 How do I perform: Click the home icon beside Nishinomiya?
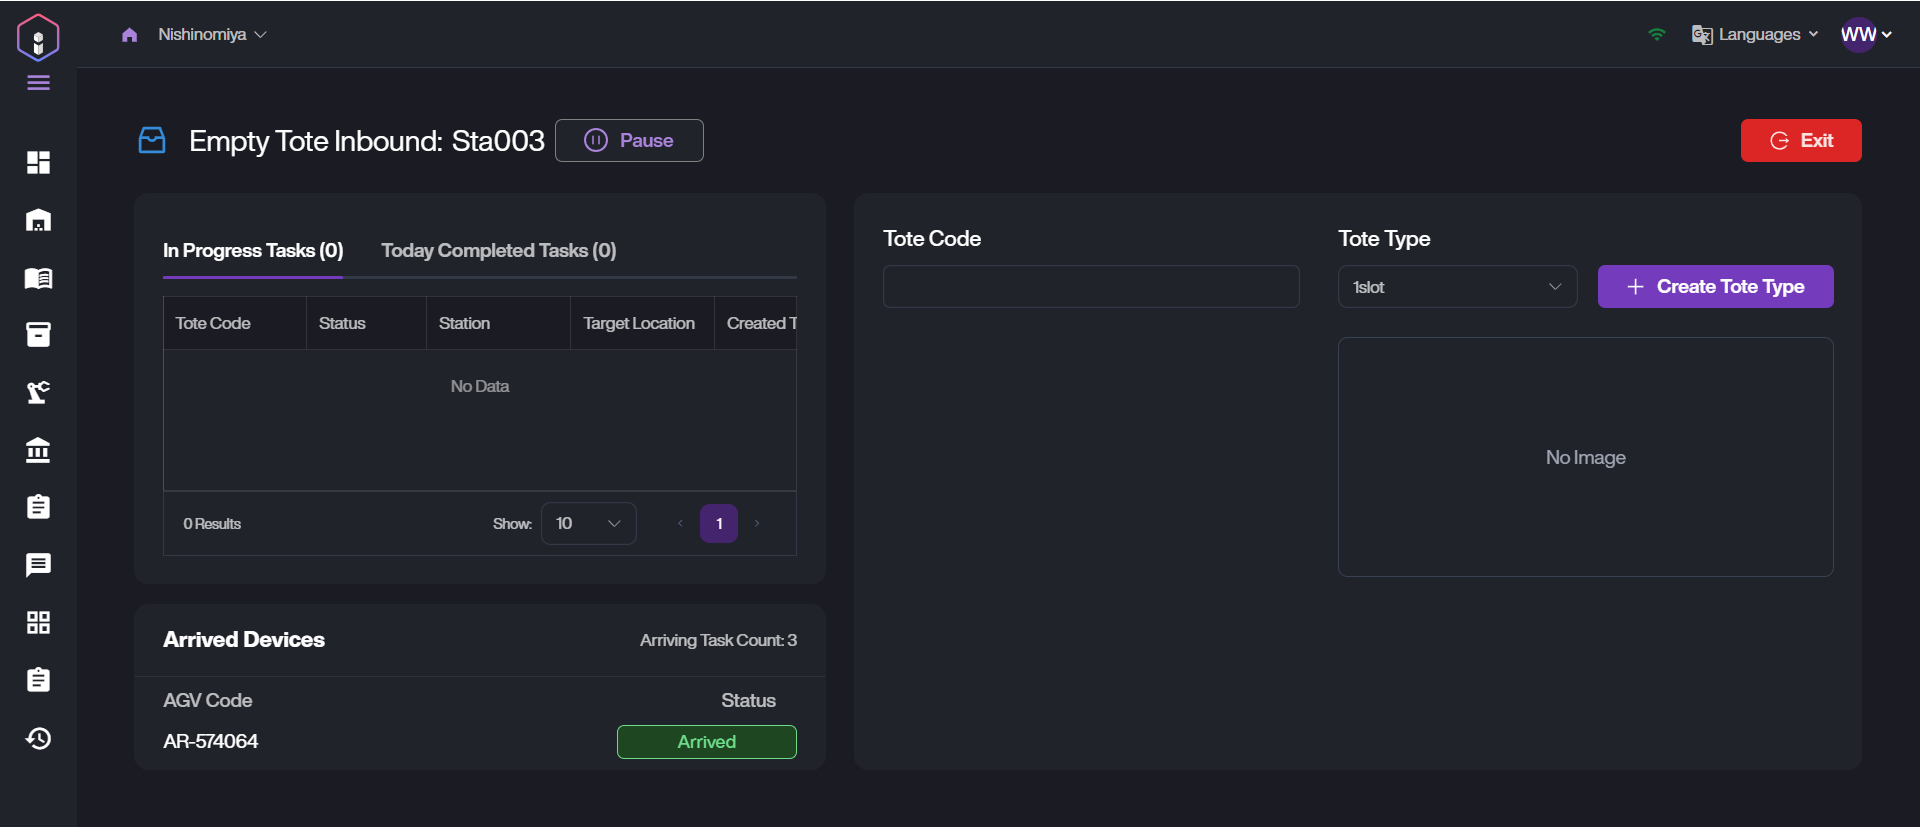click(x=129, y=35)
